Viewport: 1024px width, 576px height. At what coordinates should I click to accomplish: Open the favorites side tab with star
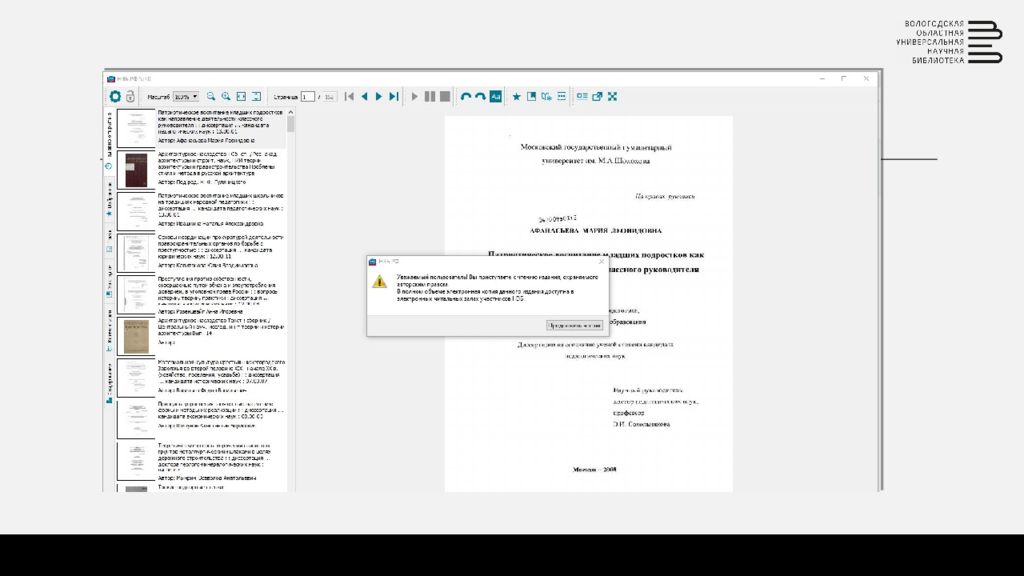click(109, 199)
